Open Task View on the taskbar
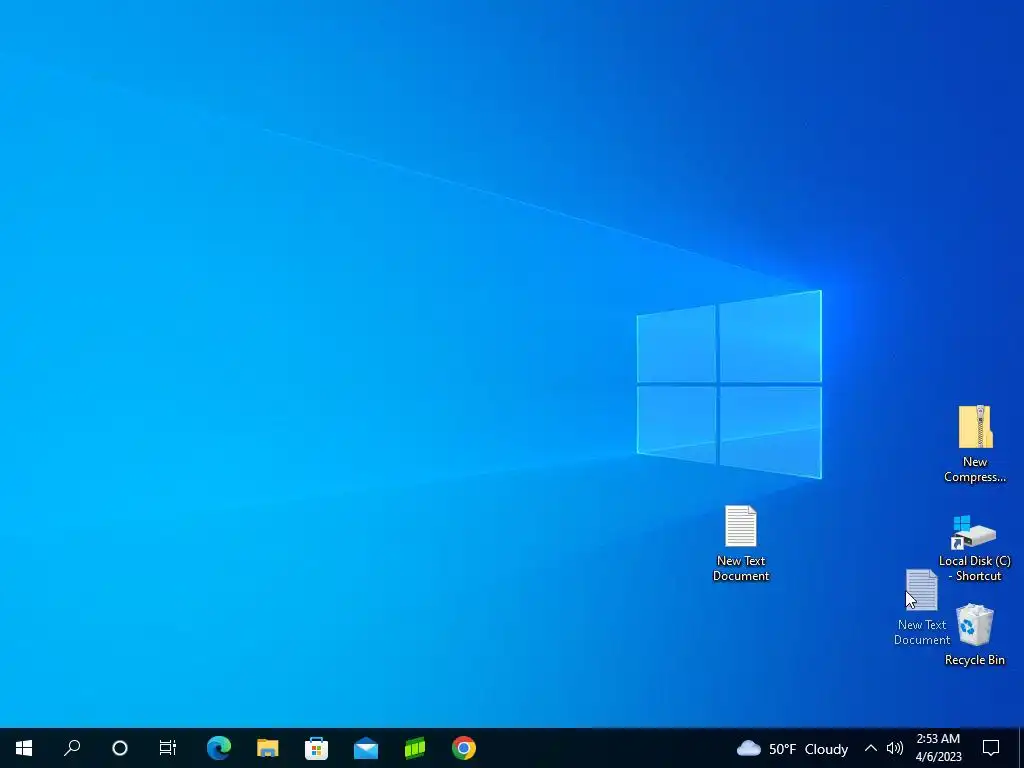This screenshot has width=1024, height=768. pos(168,748)
